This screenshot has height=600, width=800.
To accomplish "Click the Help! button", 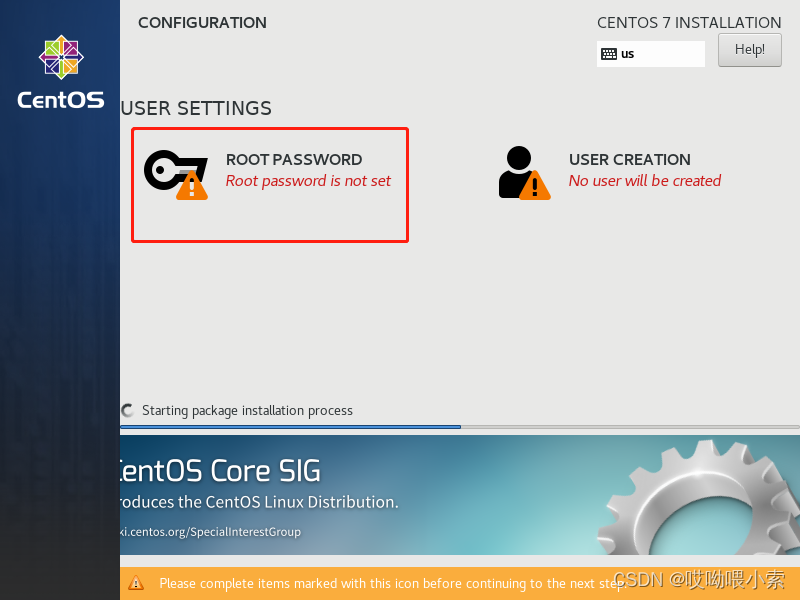I will [x=749, y=50].
